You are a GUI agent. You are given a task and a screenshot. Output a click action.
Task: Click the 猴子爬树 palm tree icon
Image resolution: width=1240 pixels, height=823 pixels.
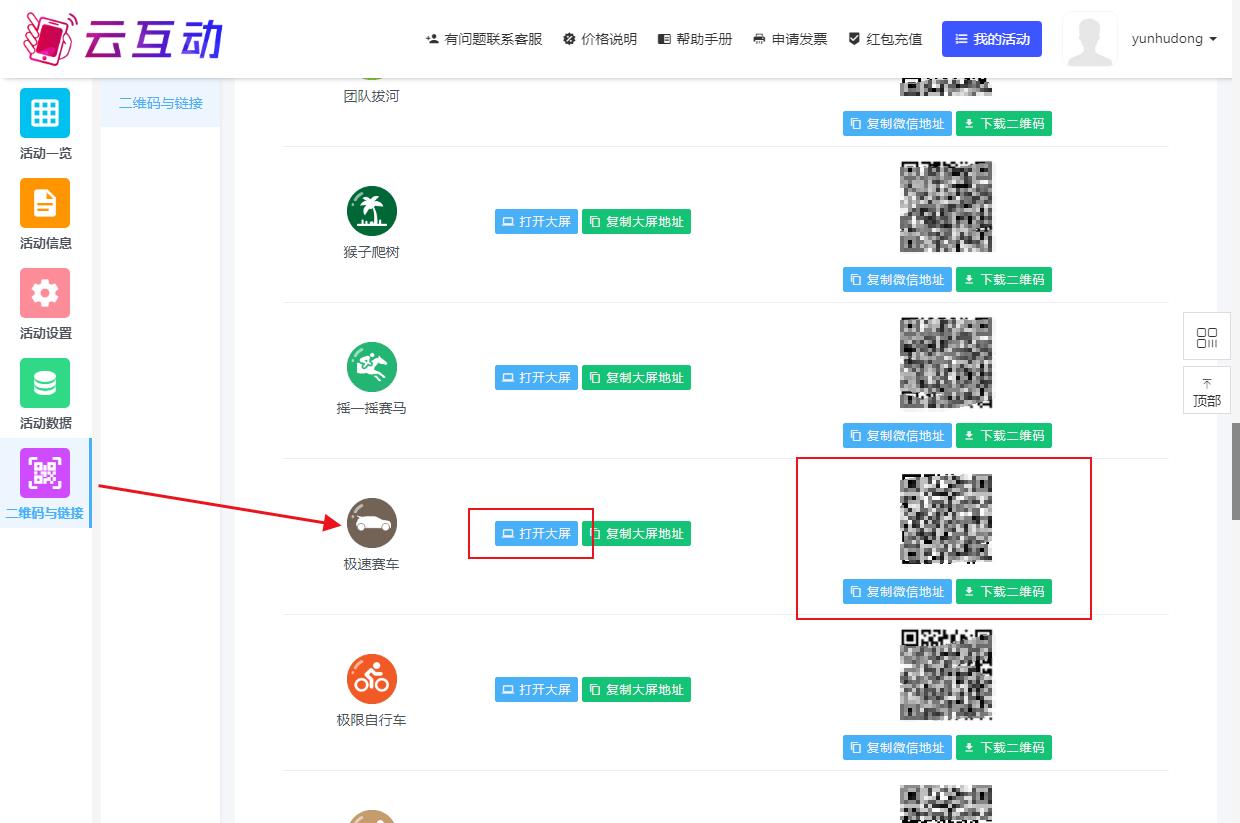click(371, 212)
